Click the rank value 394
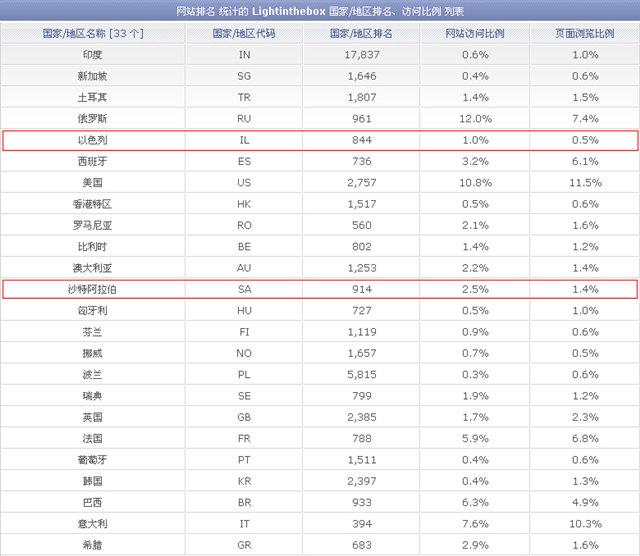Screen dimensions: 640x556 click(x=362, y=524)
